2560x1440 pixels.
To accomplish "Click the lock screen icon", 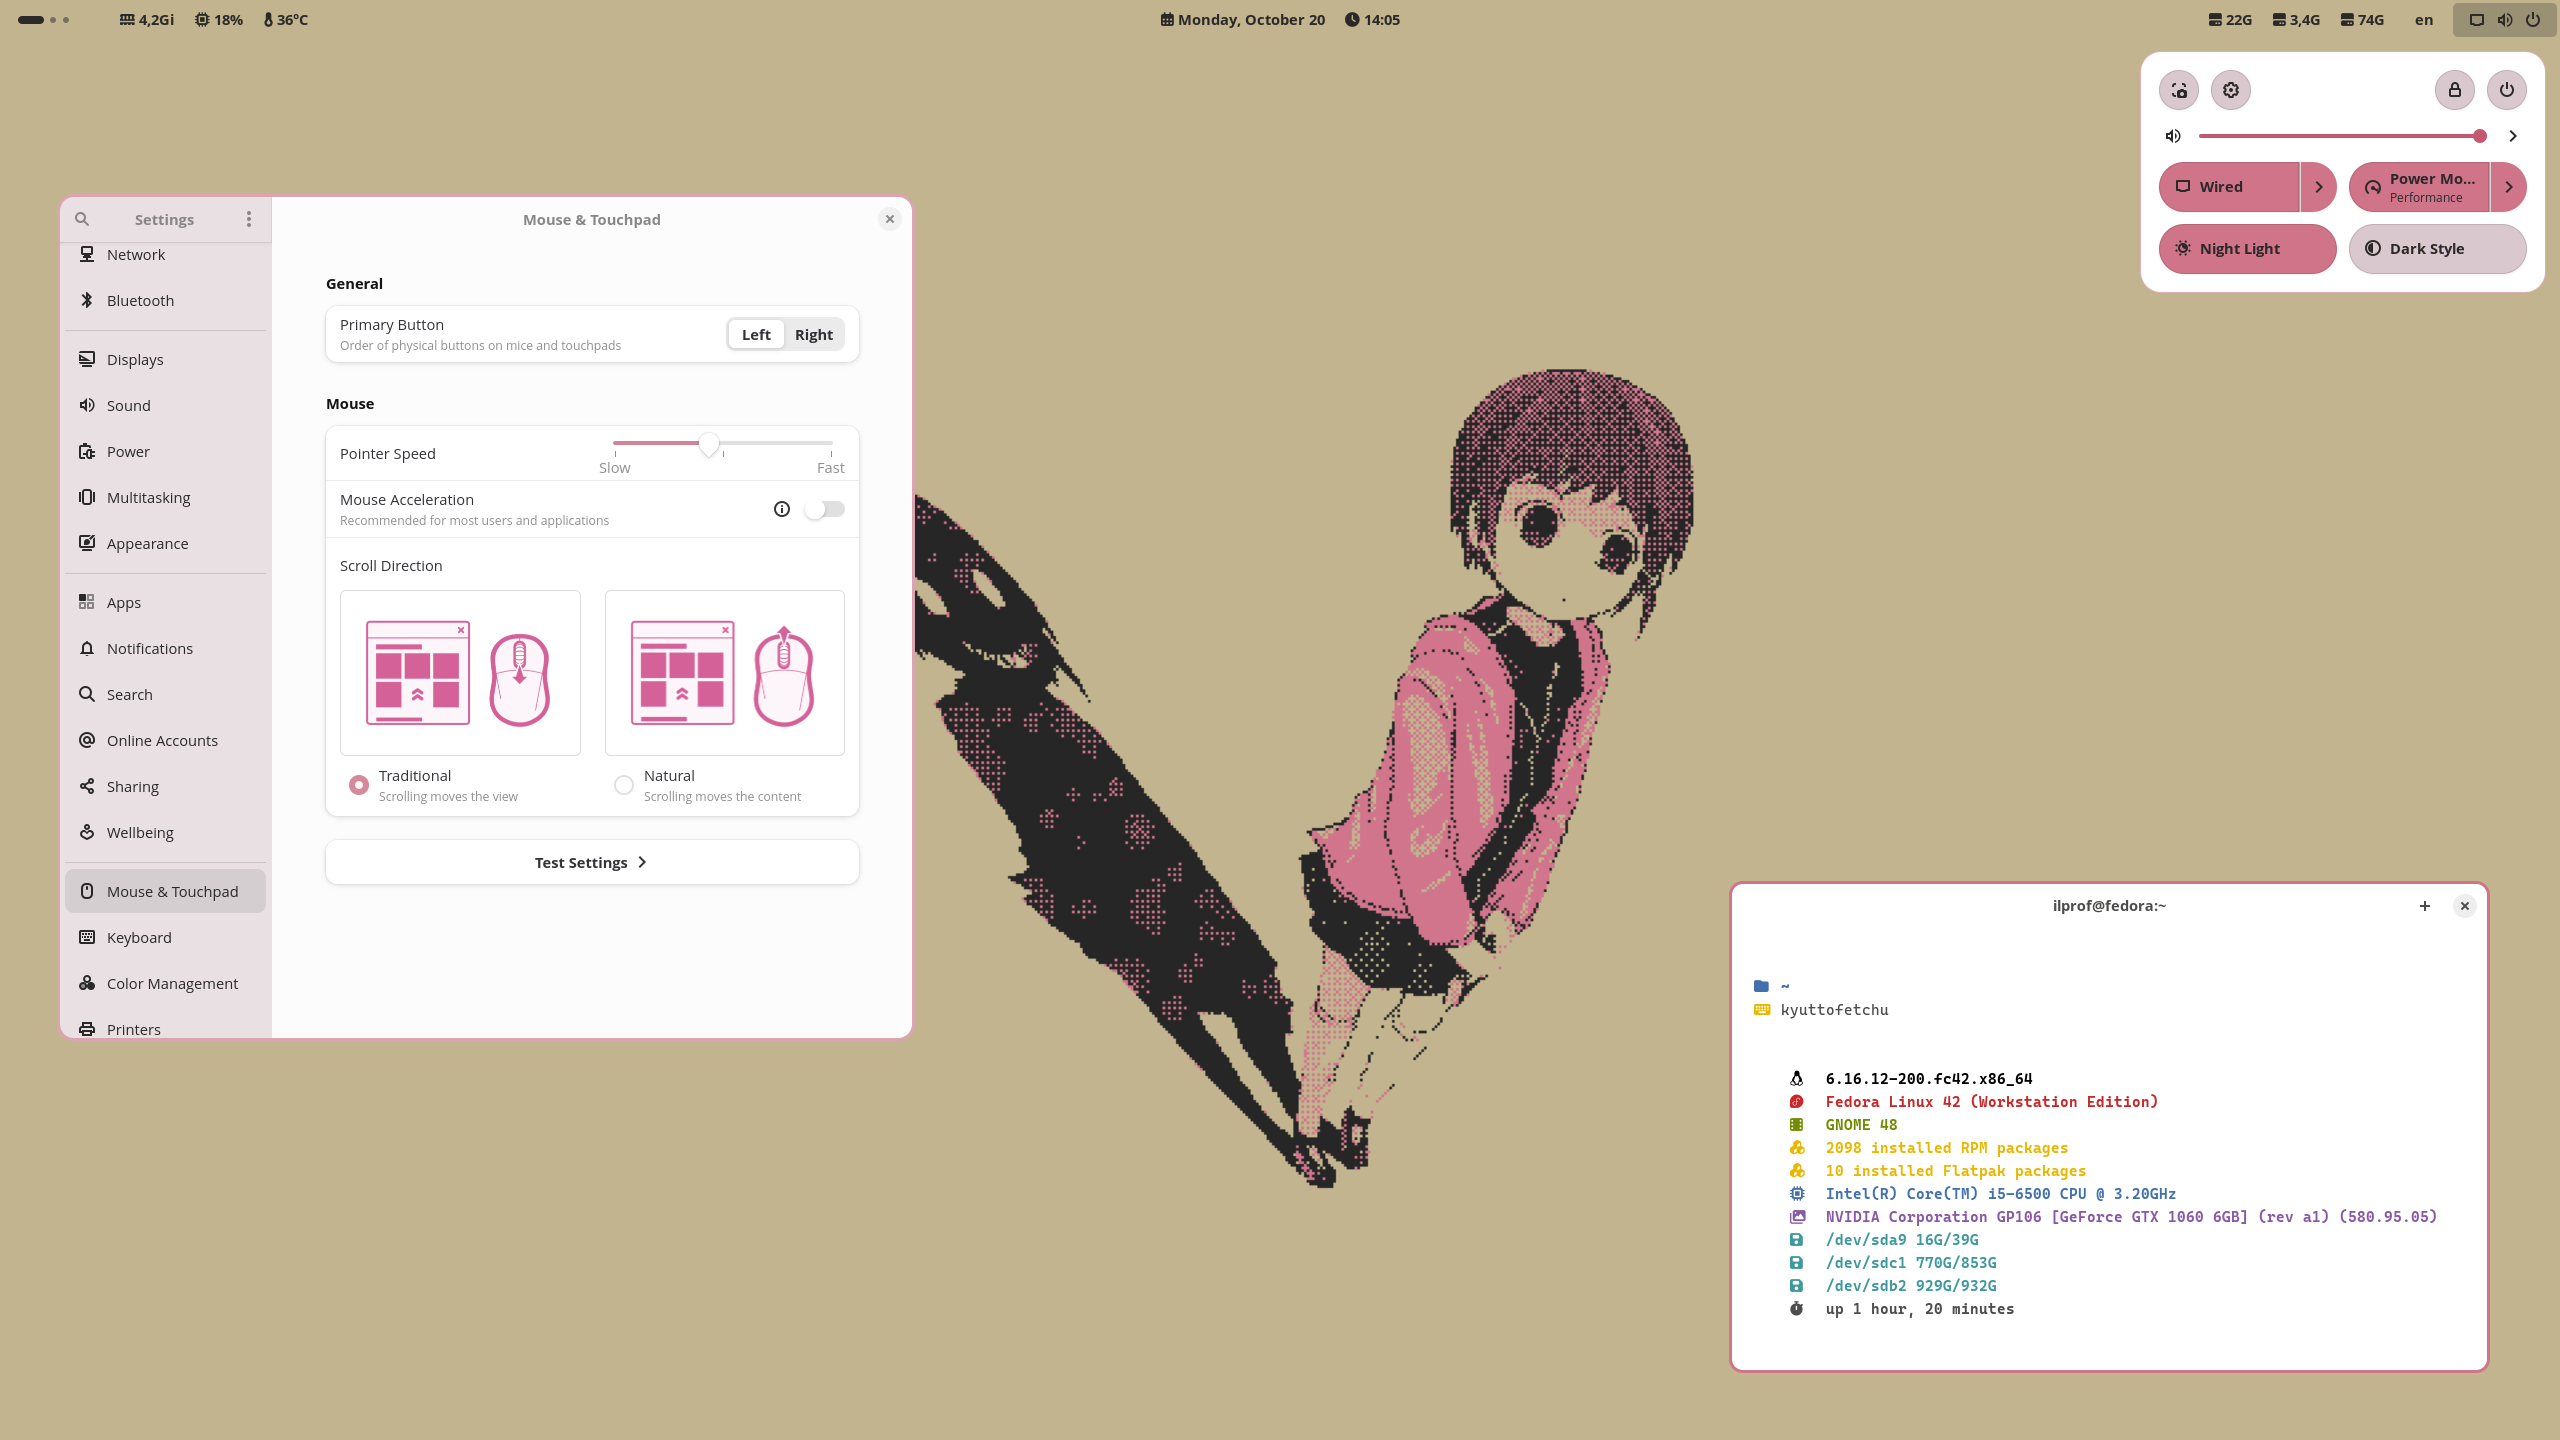I will coord(2454,90).
